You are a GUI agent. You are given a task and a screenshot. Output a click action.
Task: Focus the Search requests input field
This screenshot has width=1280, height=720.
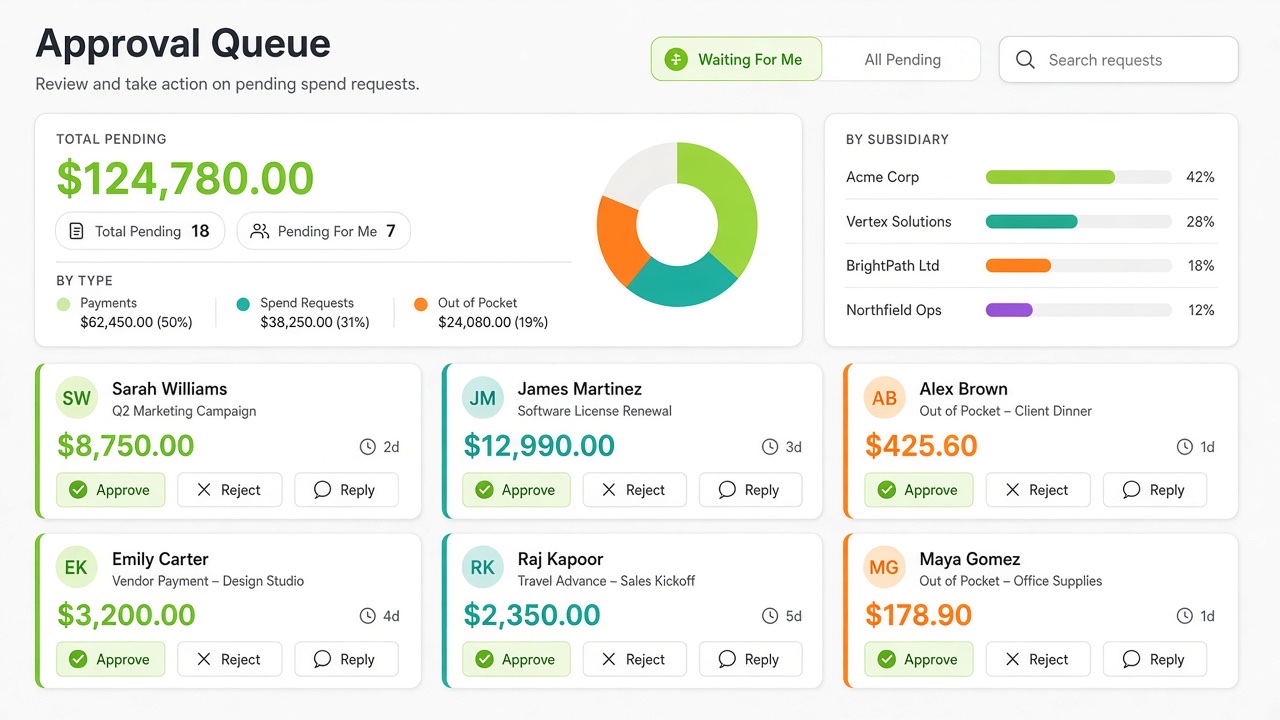point(1118,60)
